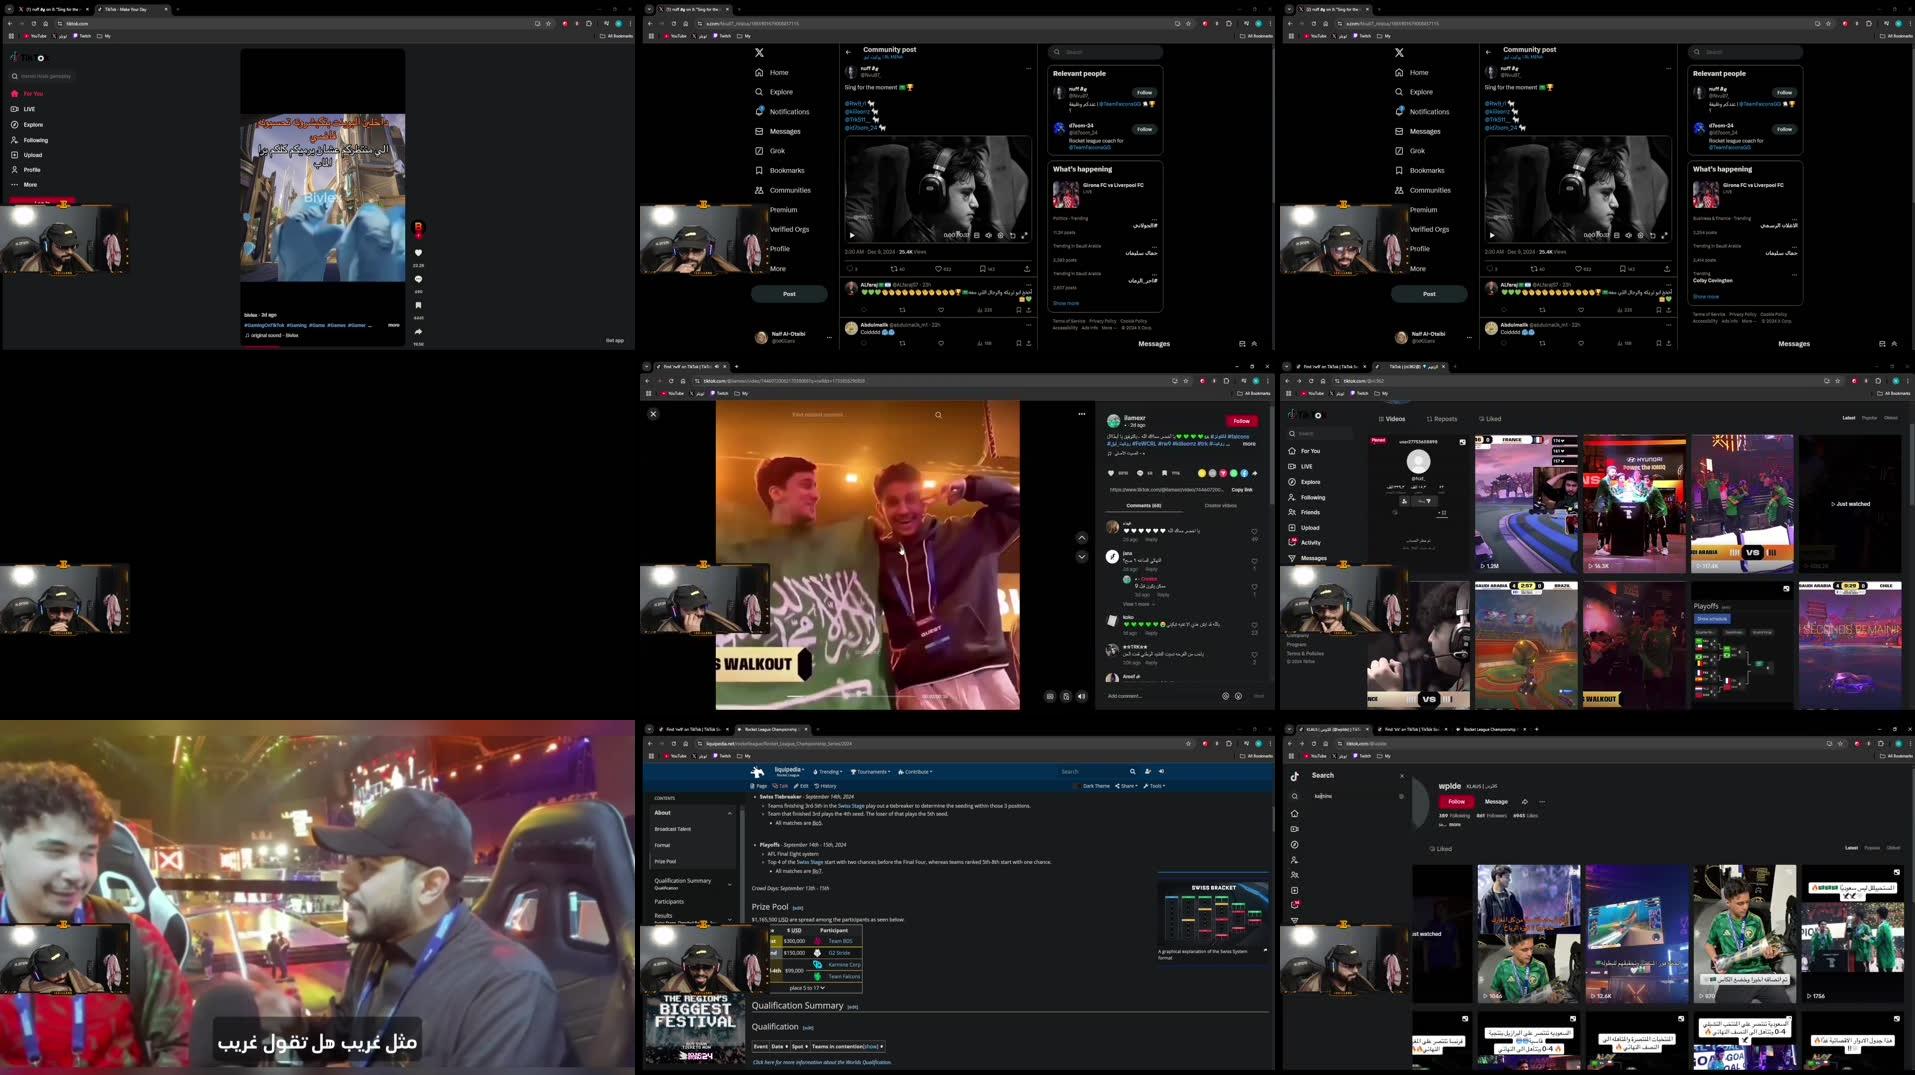Follow ilamexr with the red Follow button
1915x1075 pixels.
1241,421
